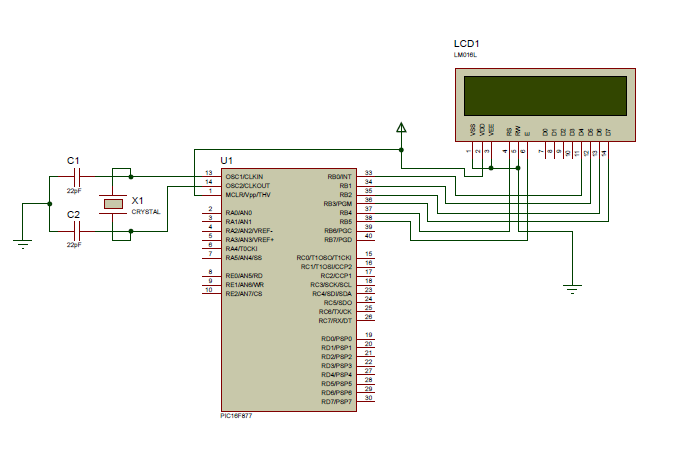
Task: Click the 'RE0/AN5/RD' pin label
Action: (x=244, y=276)
